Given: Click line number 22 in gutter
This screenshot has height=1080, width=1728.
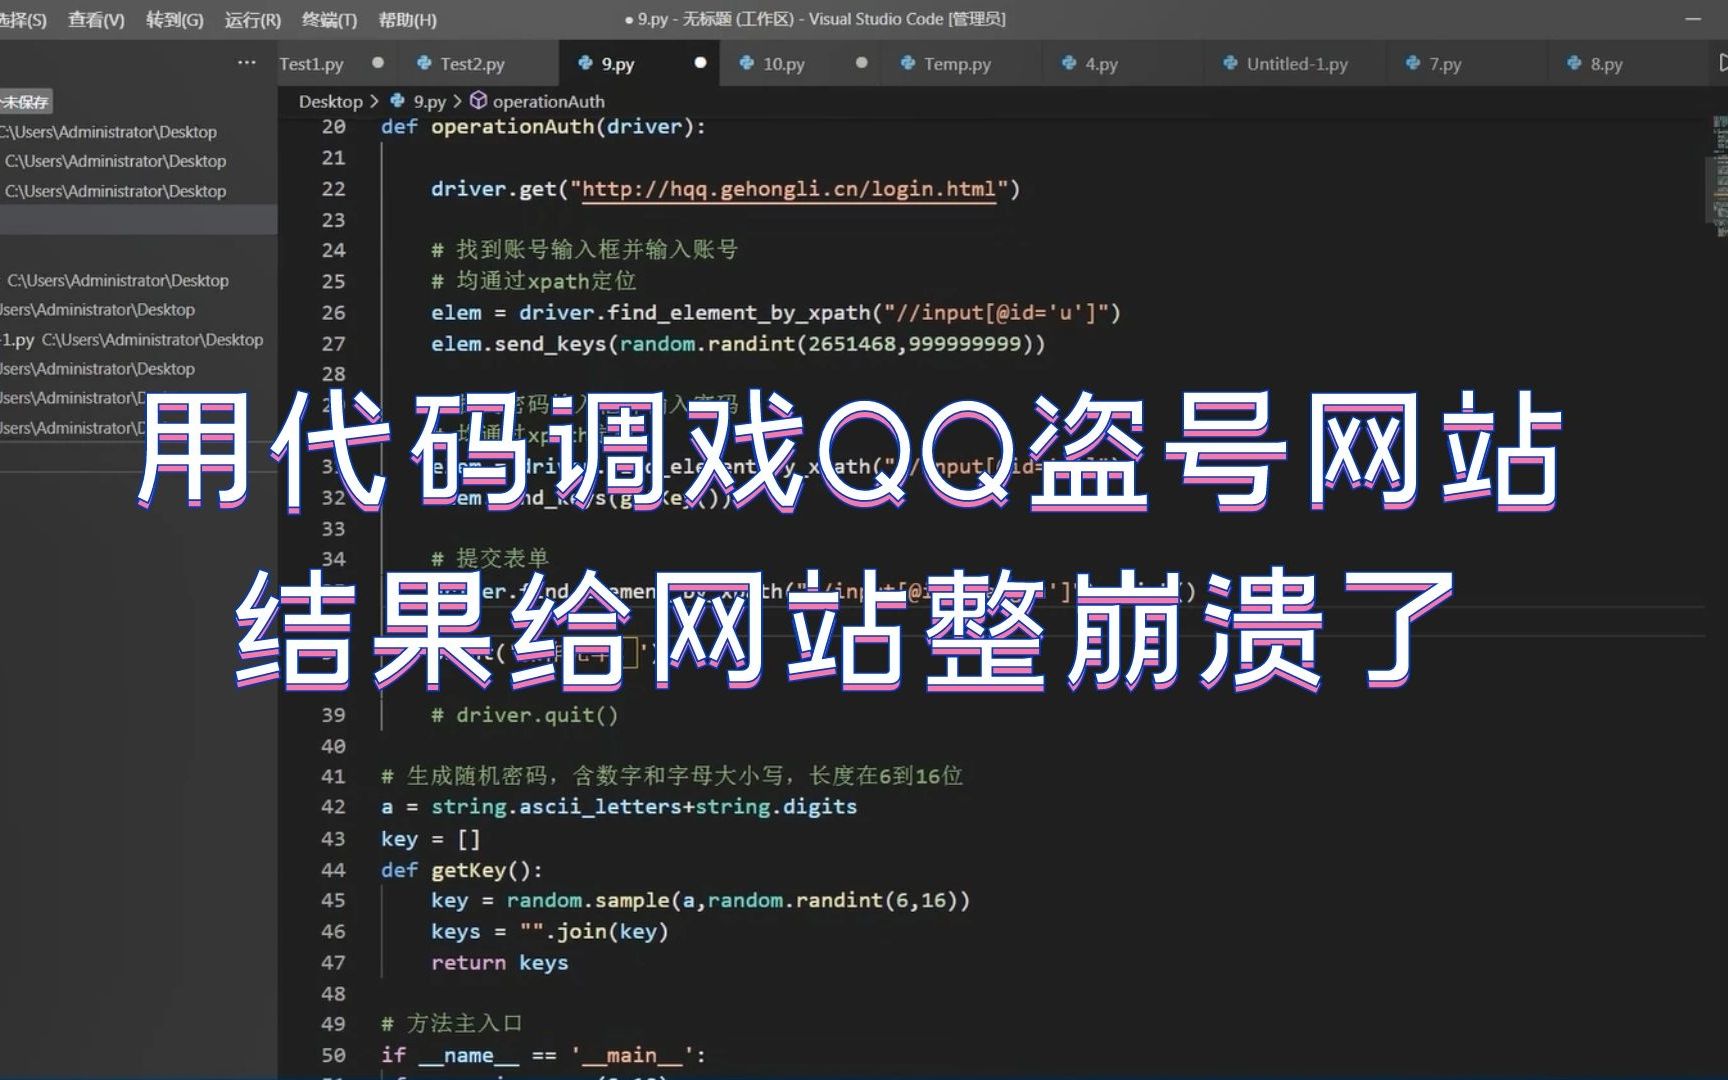Looking at the screenshot, I should [x=333, y=188].
